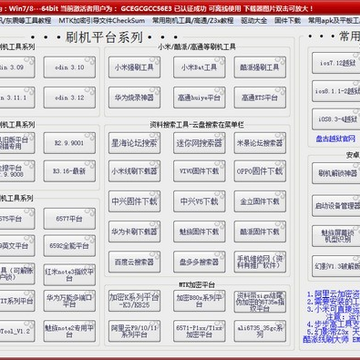This screenshot has height=360, width=360.
Task: Open the 驱动大全 menu
Action: pyautogui.click(x=254, y=20)
